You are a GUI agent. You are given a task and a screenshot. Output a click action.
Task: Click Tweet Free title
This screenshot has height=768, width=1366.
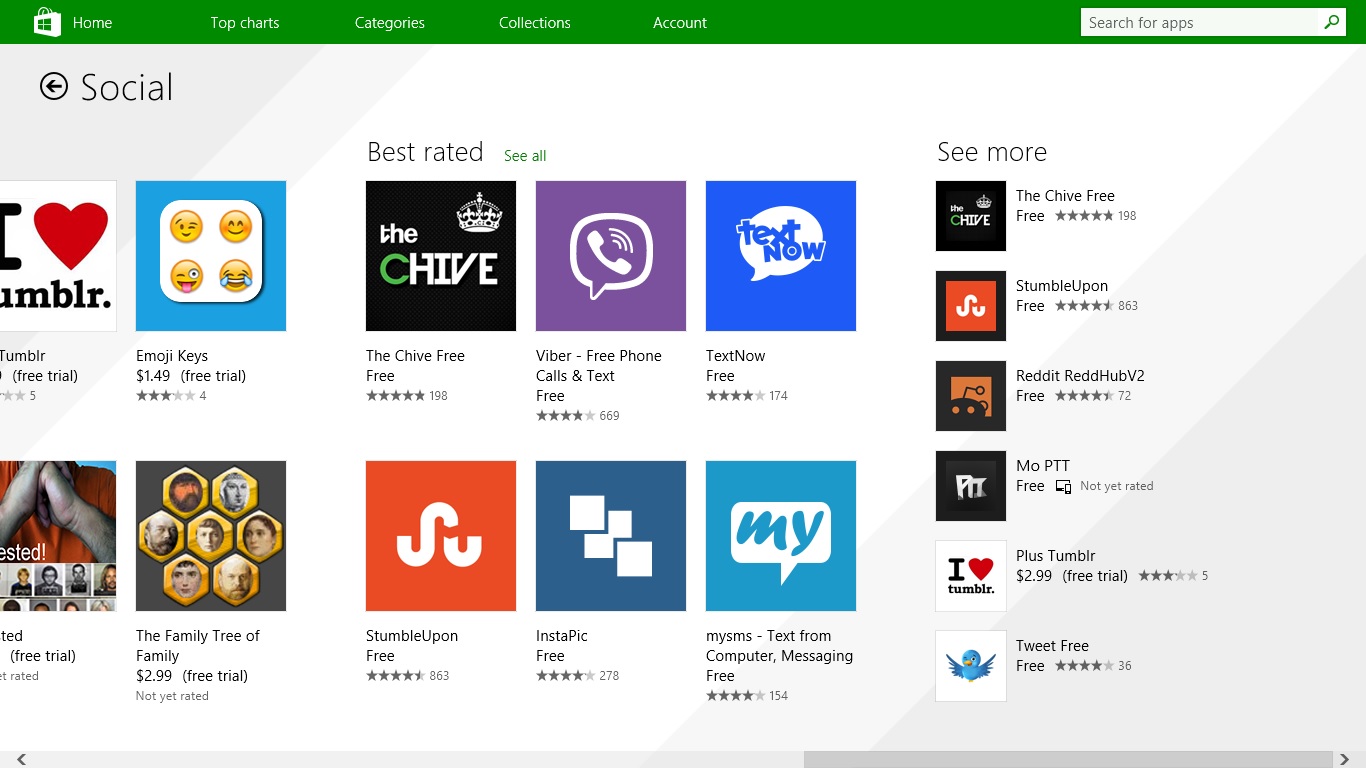click(1052, 646)
